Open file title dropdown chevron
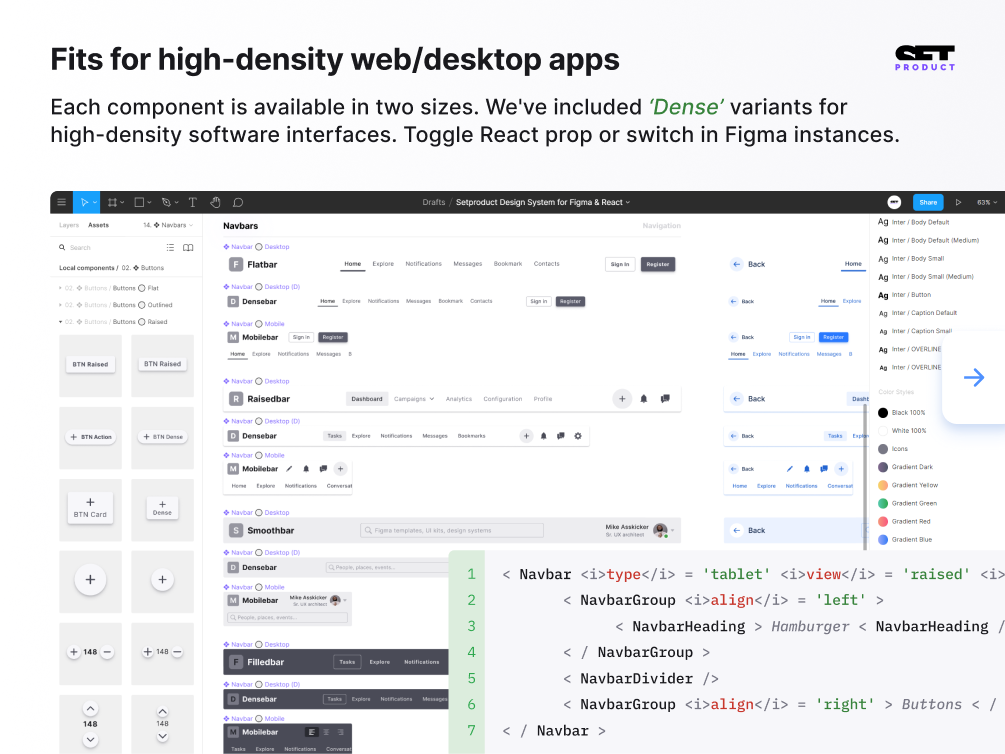This screenshot has width=1005, height=754. click(627, 203)
